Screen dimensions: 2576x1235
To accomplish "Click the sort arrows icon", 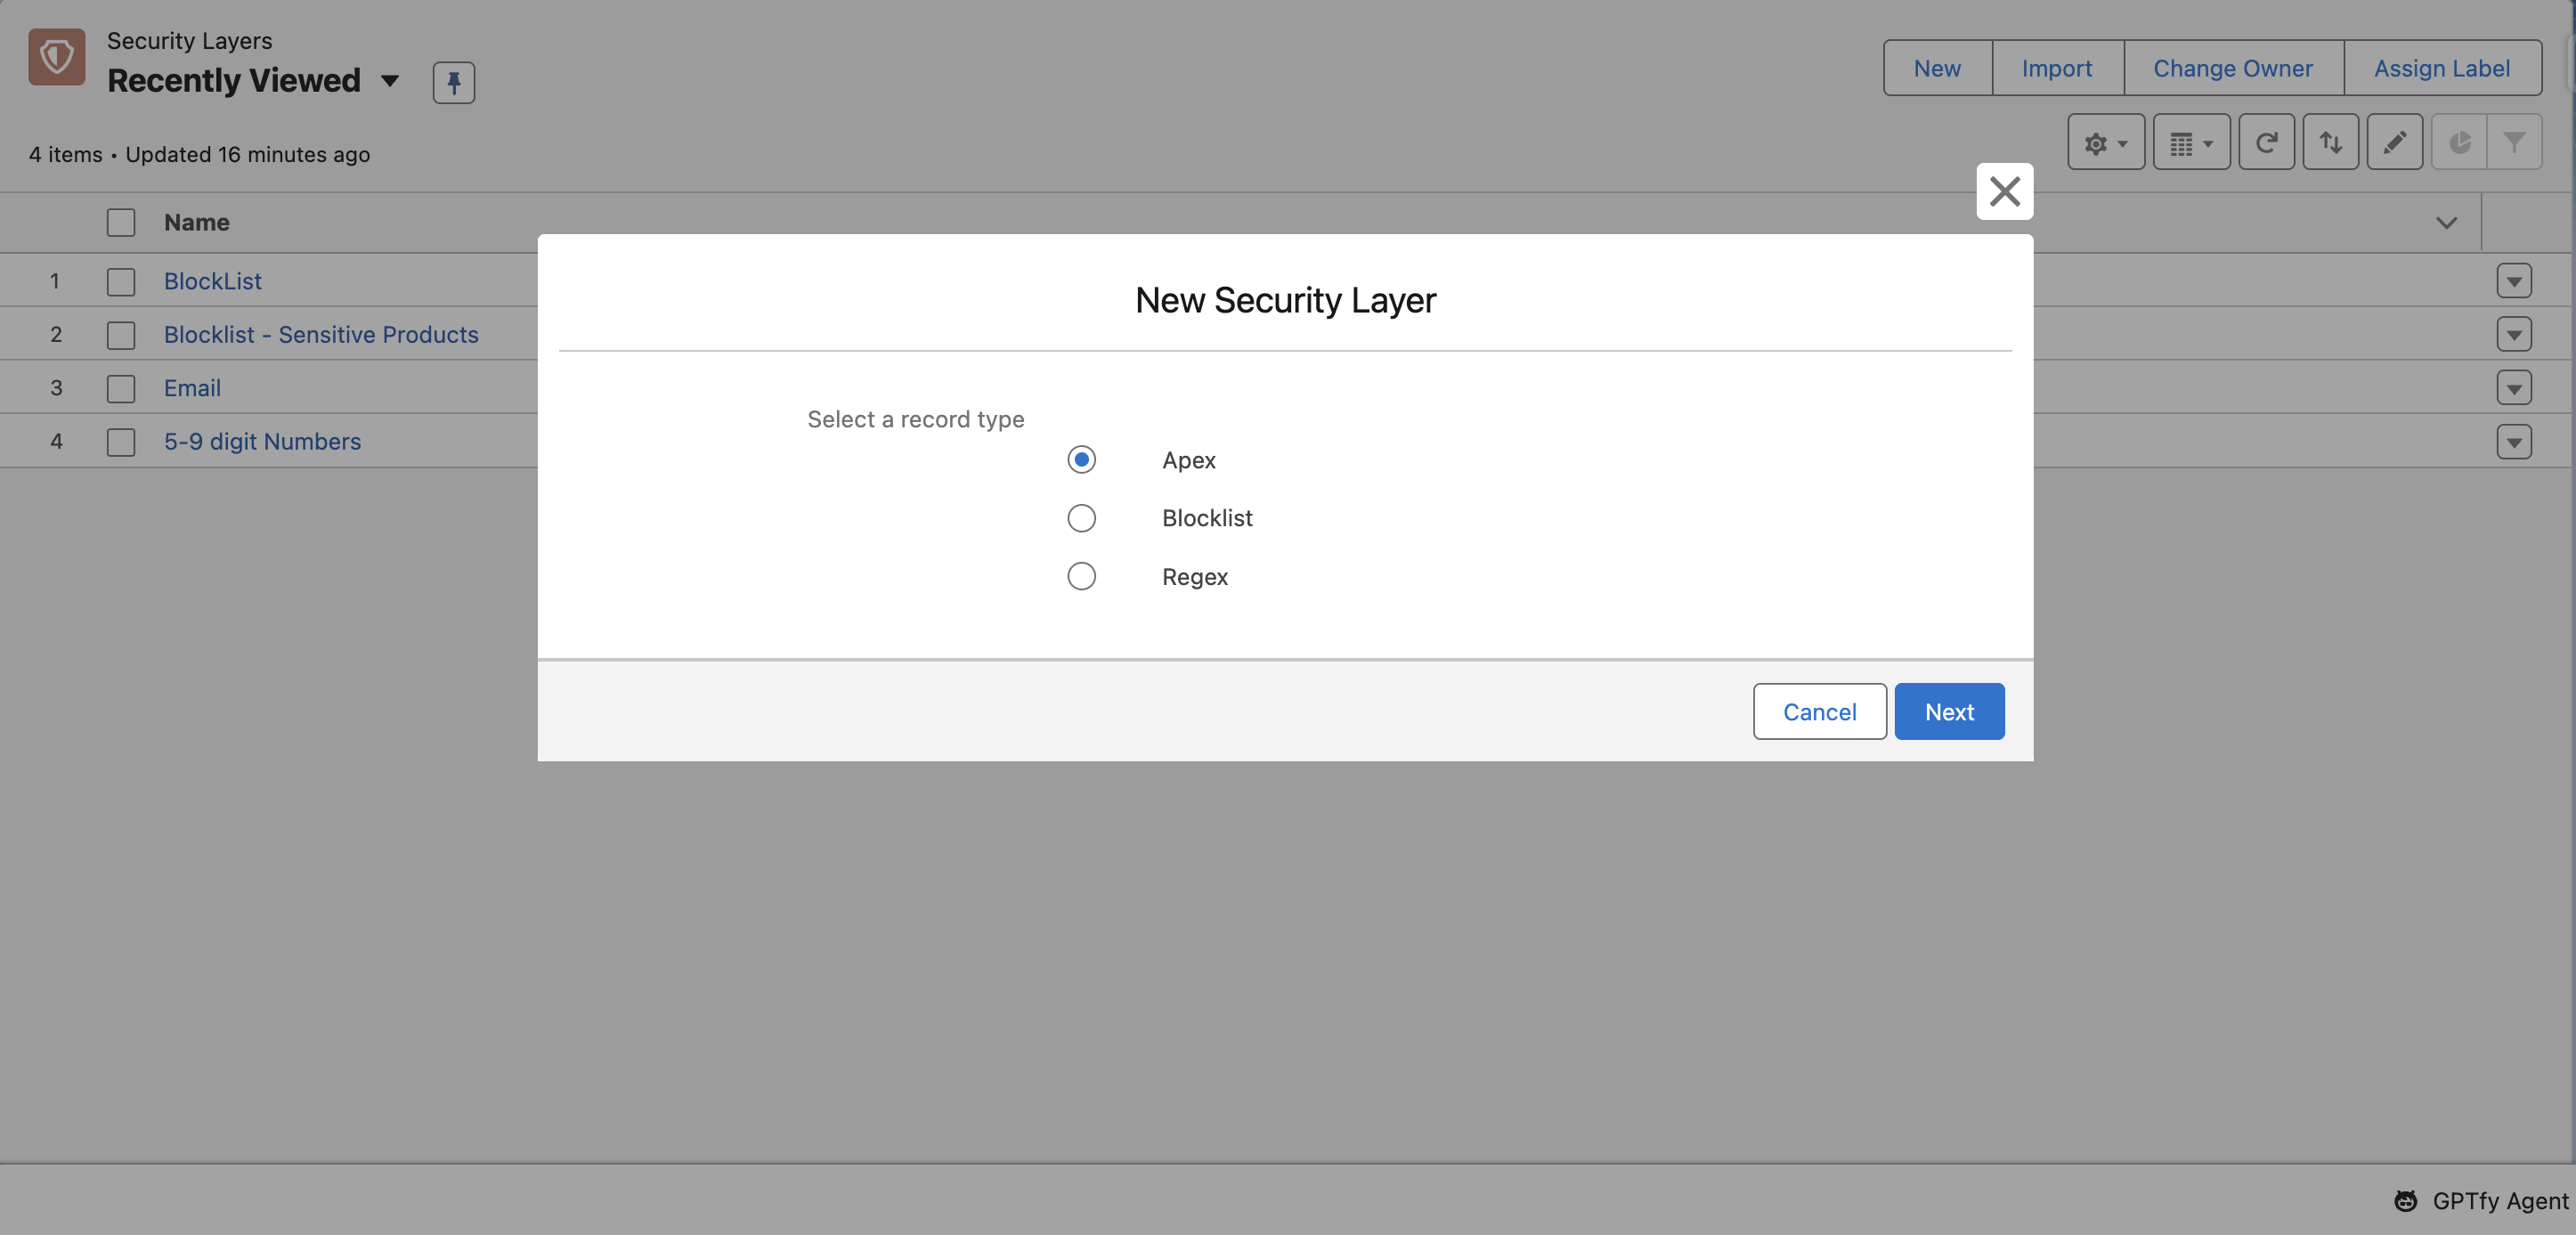I will pos(2330,143).
